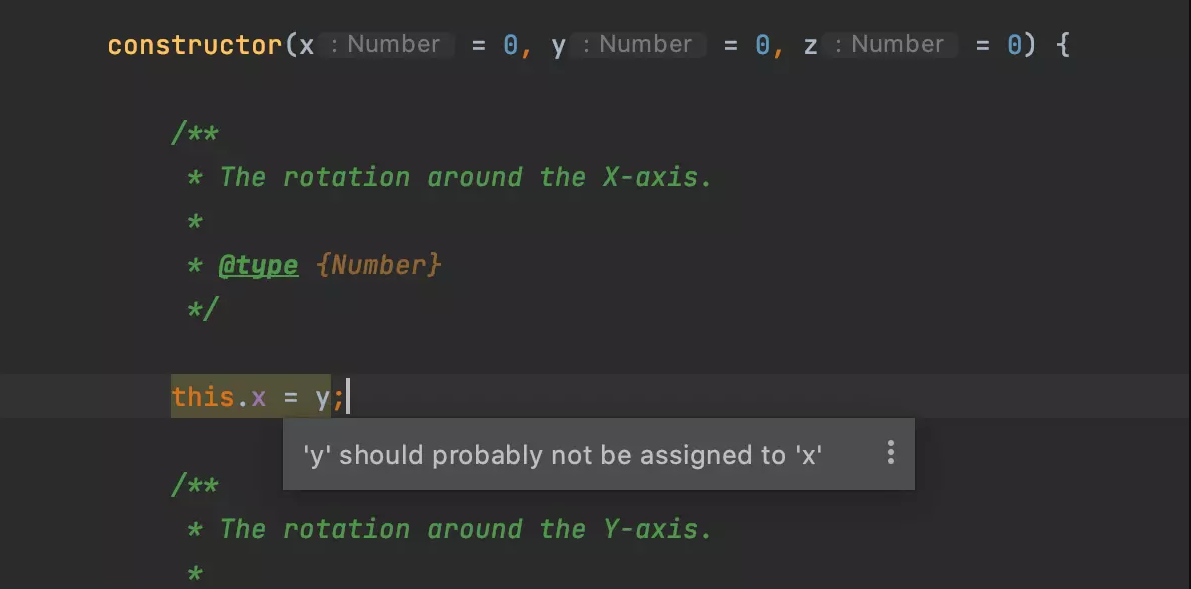Click the @type link in the JSDoc comment
The height and width of the screenshot is (589, 1191).
pos(258,265)
